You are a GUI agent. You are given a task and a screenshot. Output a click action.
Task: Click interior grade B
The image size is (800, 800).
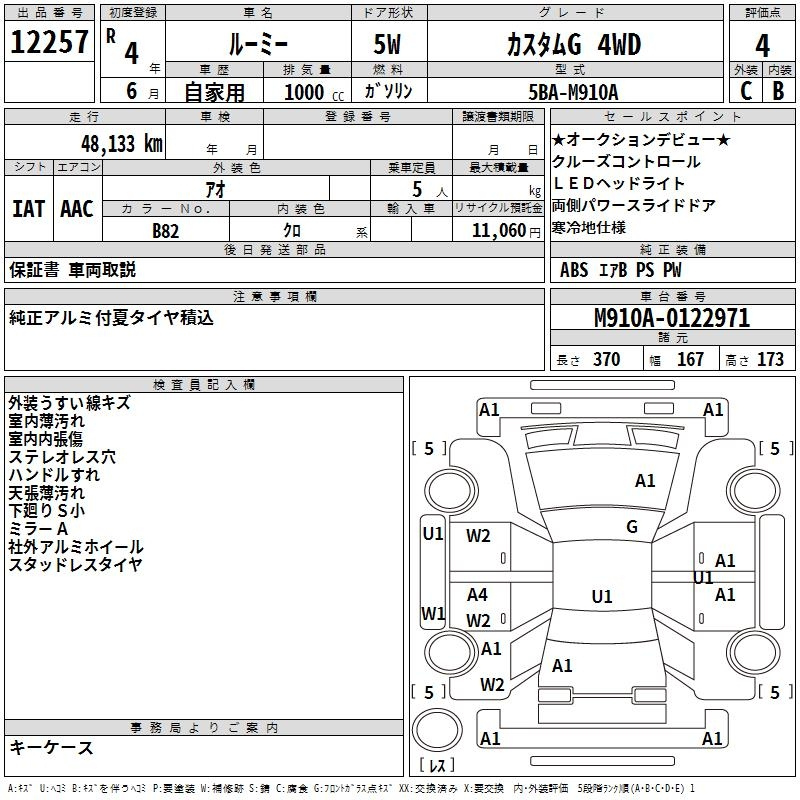tap(779, 91)
